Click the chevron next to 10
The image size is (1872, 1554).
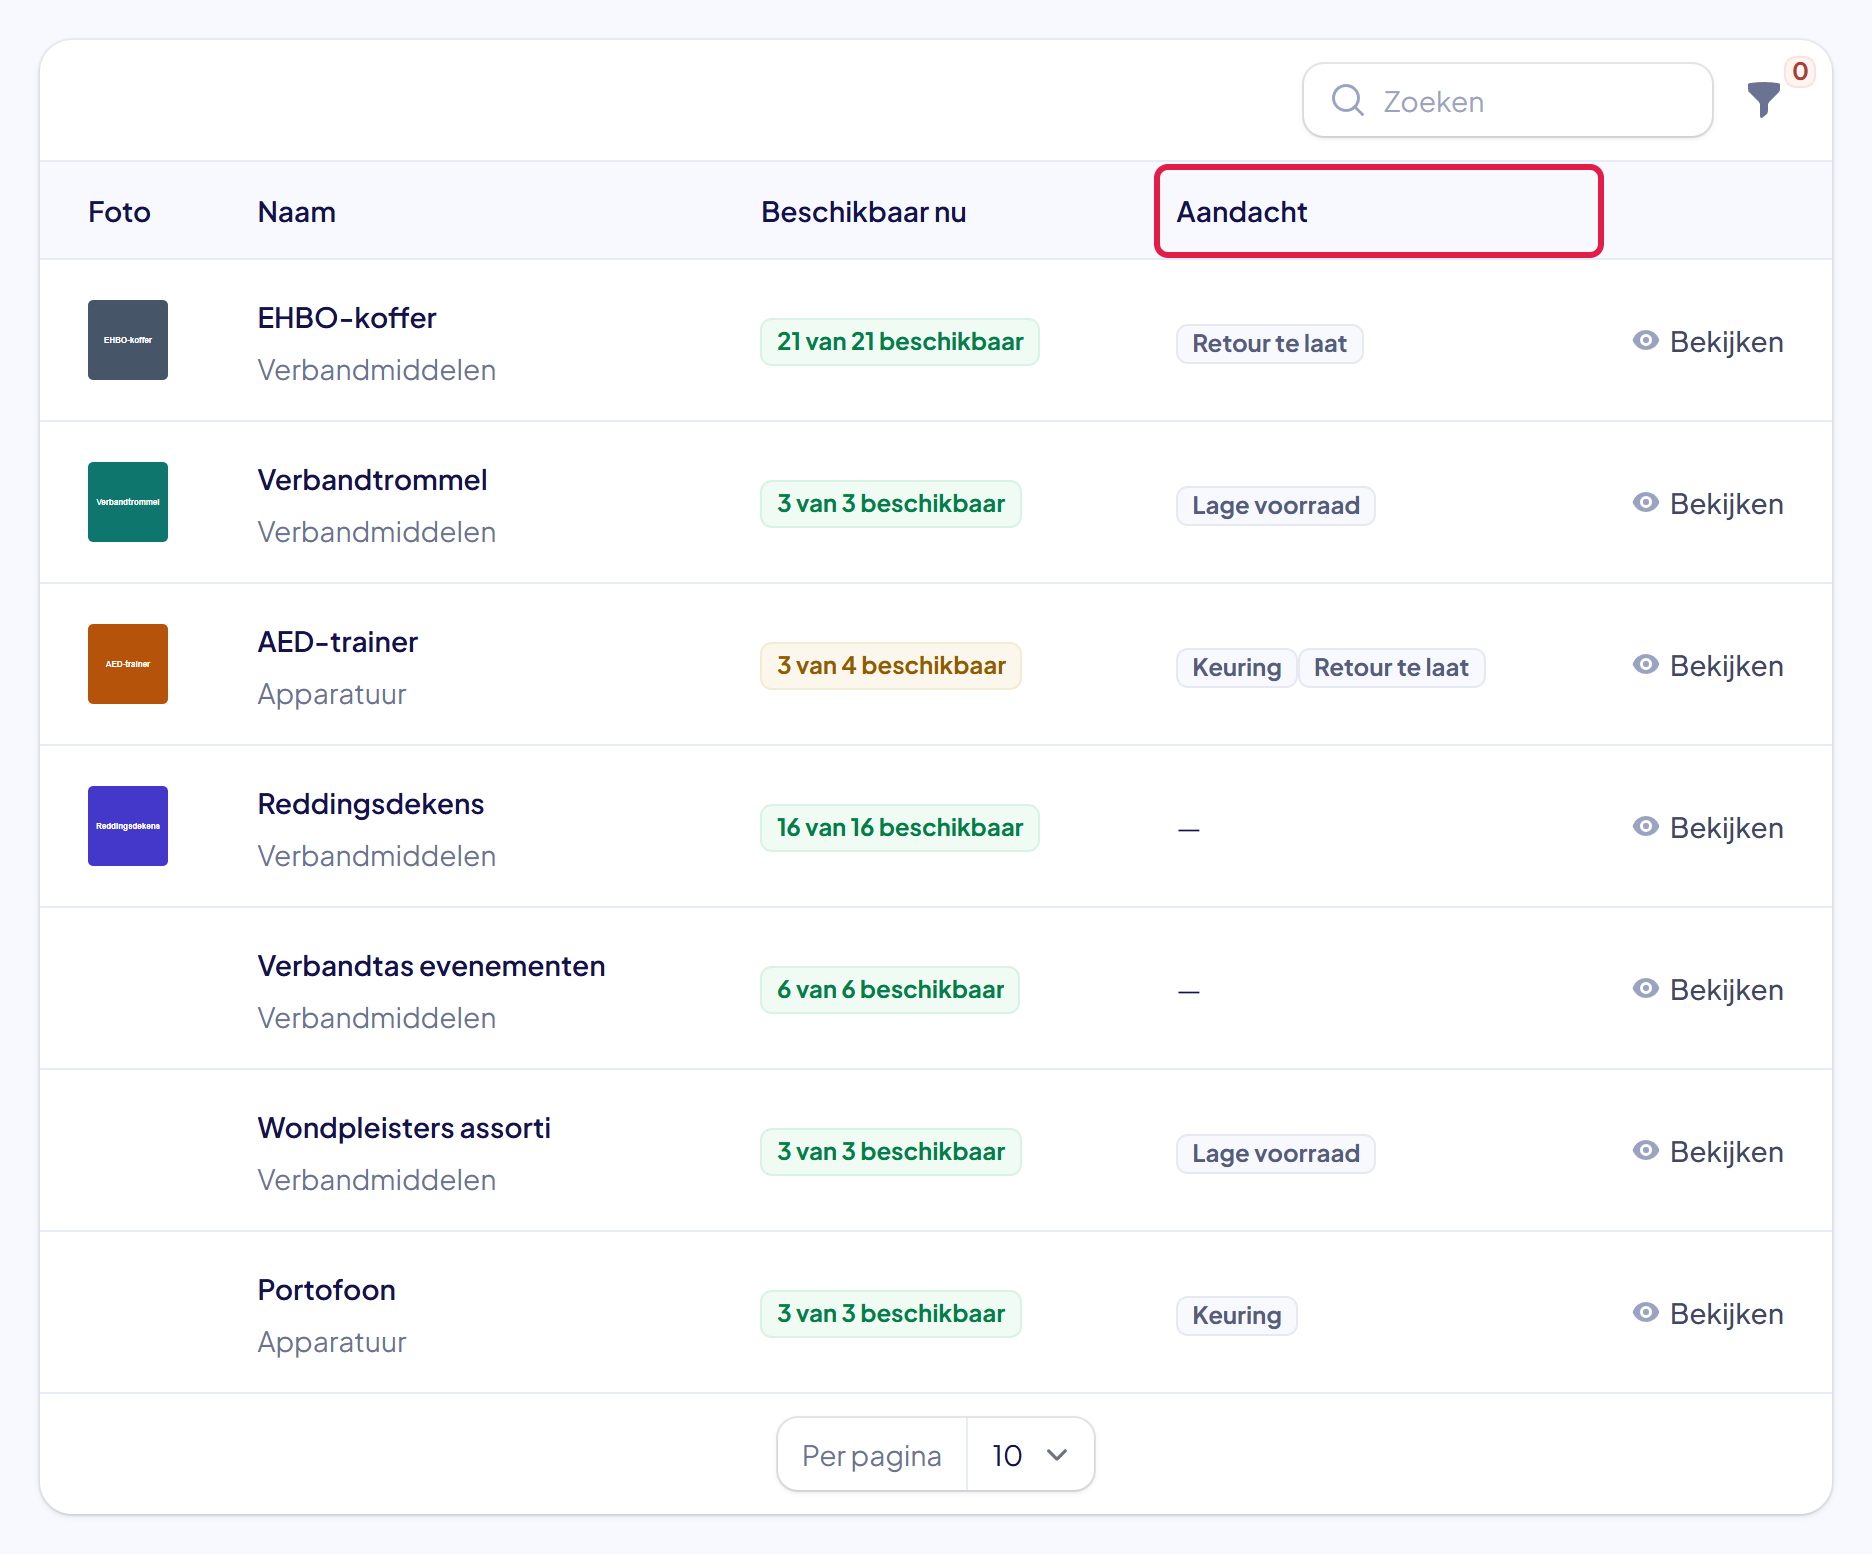(1057, 1455)
